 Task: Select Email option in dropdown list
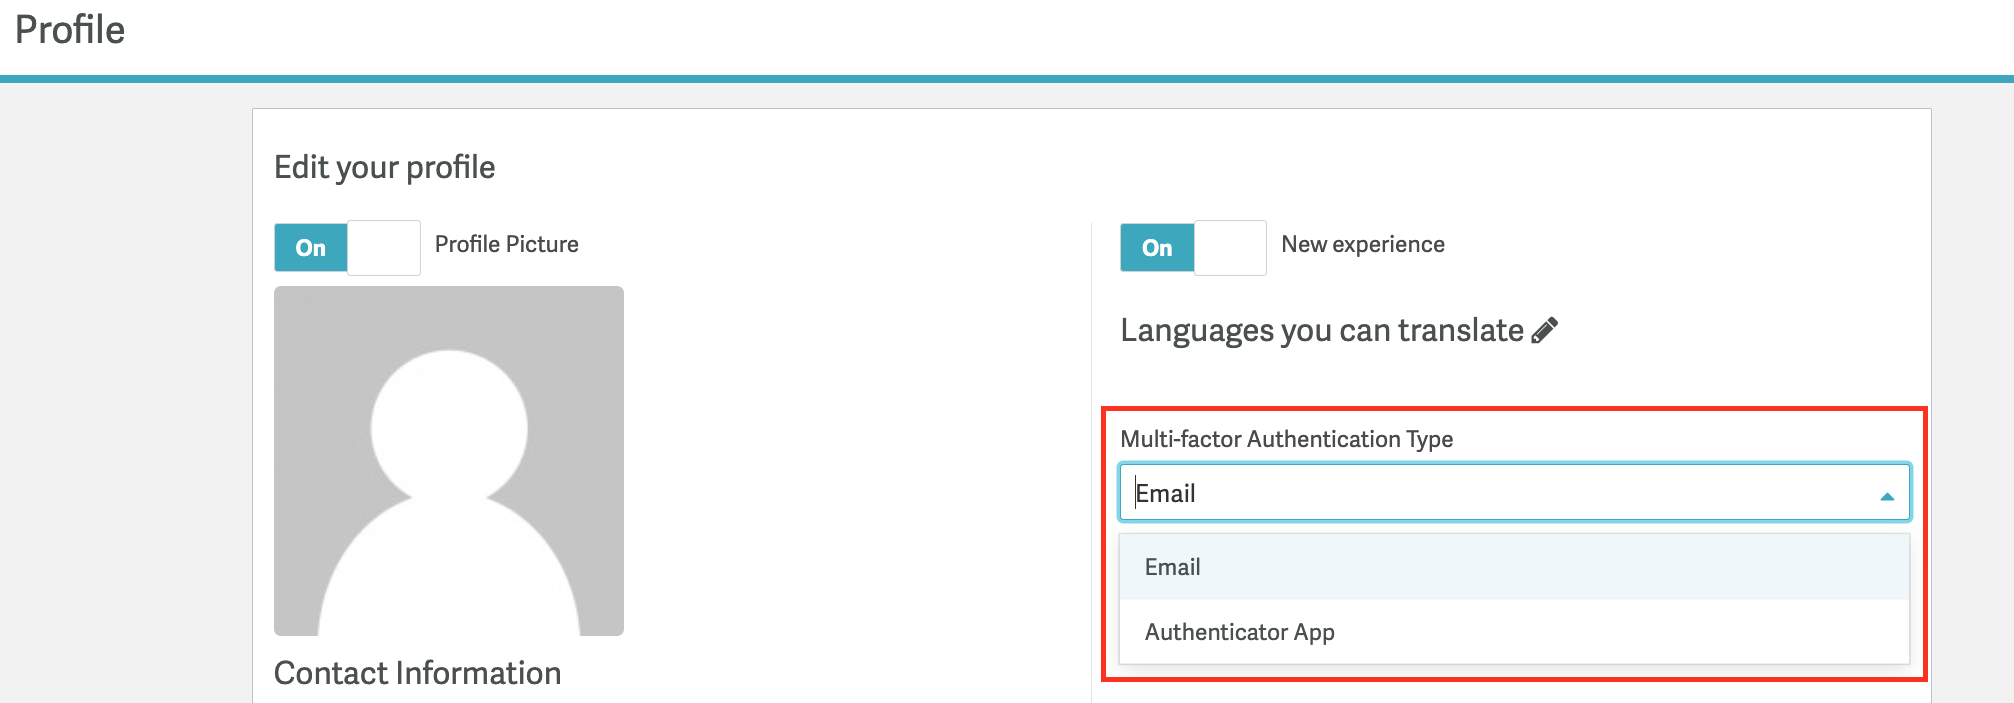click(1514, 567)
